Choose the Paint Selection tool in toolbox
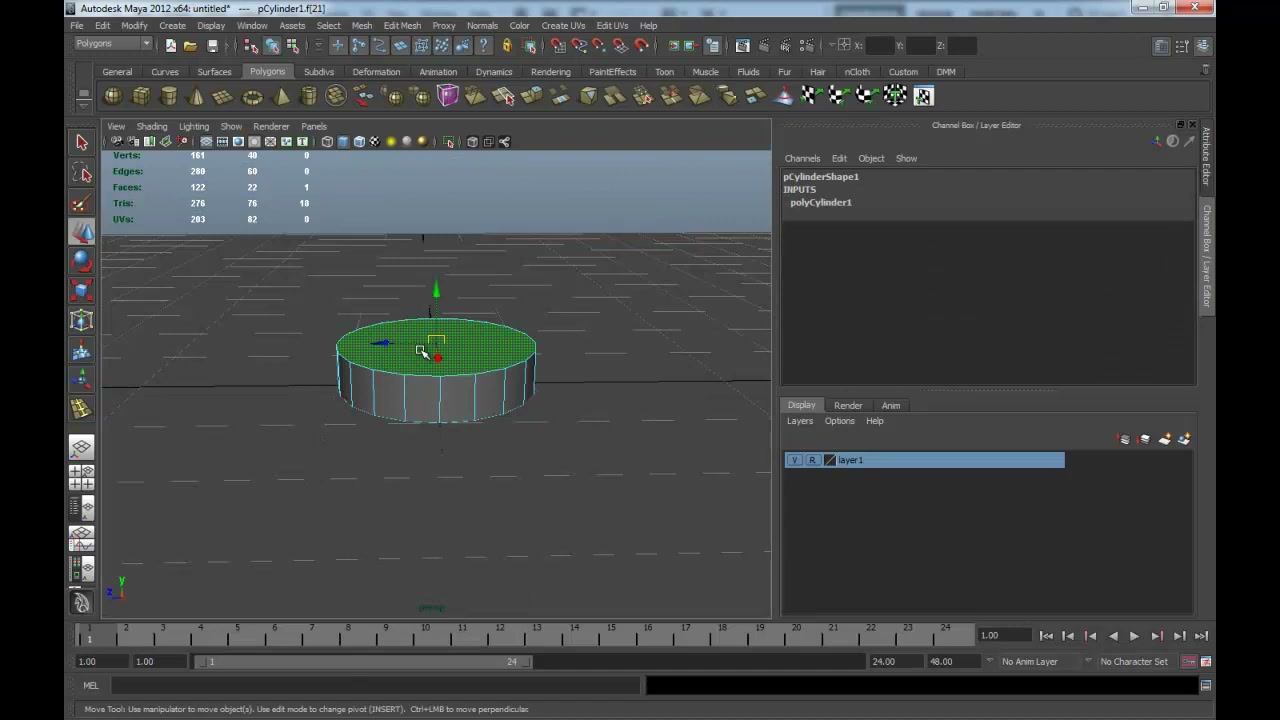The width and height of the screenshot is (1280, 720). tap(82, 203)
